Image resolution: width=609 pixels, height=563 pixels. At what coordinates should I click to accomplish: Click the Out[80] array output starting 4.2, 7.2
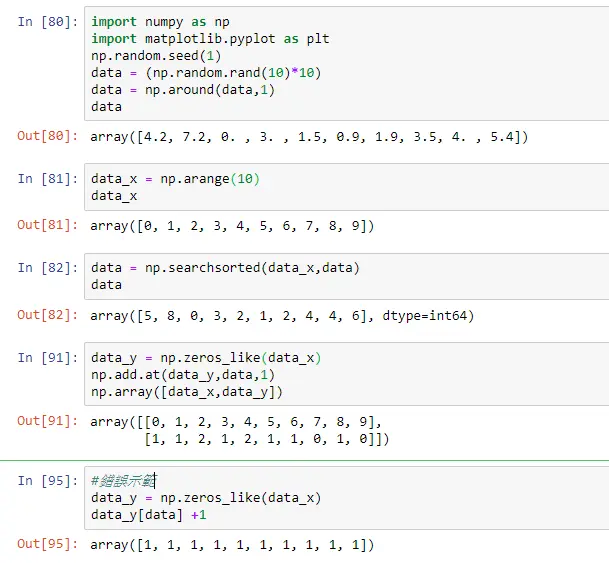click(x=309, y=137)
